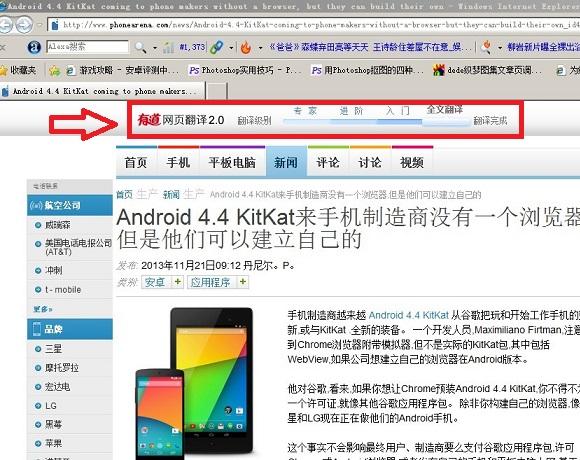The height and width of the screenshot is (460, 580).
Task: Click the 应用程序 category tag
Action: pos(210,282)
